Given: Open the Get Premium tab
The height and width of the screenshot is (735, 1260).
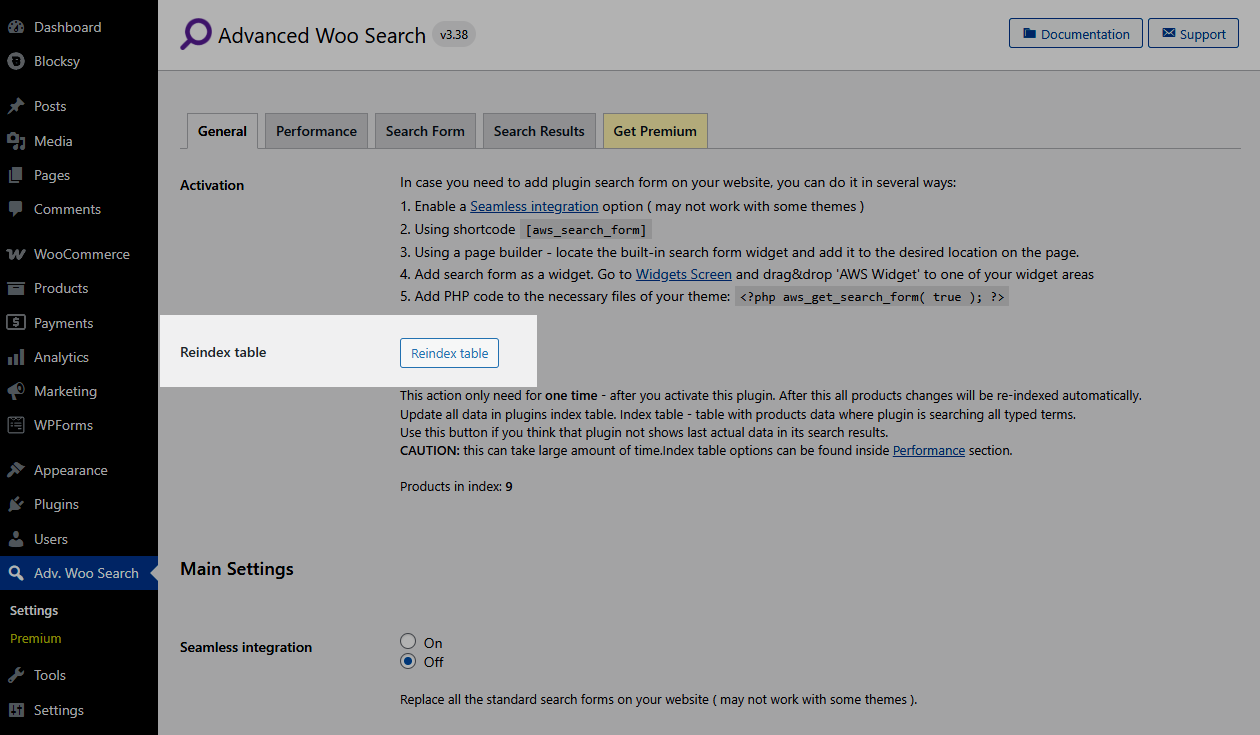Looking at the screenshot, I should pos(655,131).
